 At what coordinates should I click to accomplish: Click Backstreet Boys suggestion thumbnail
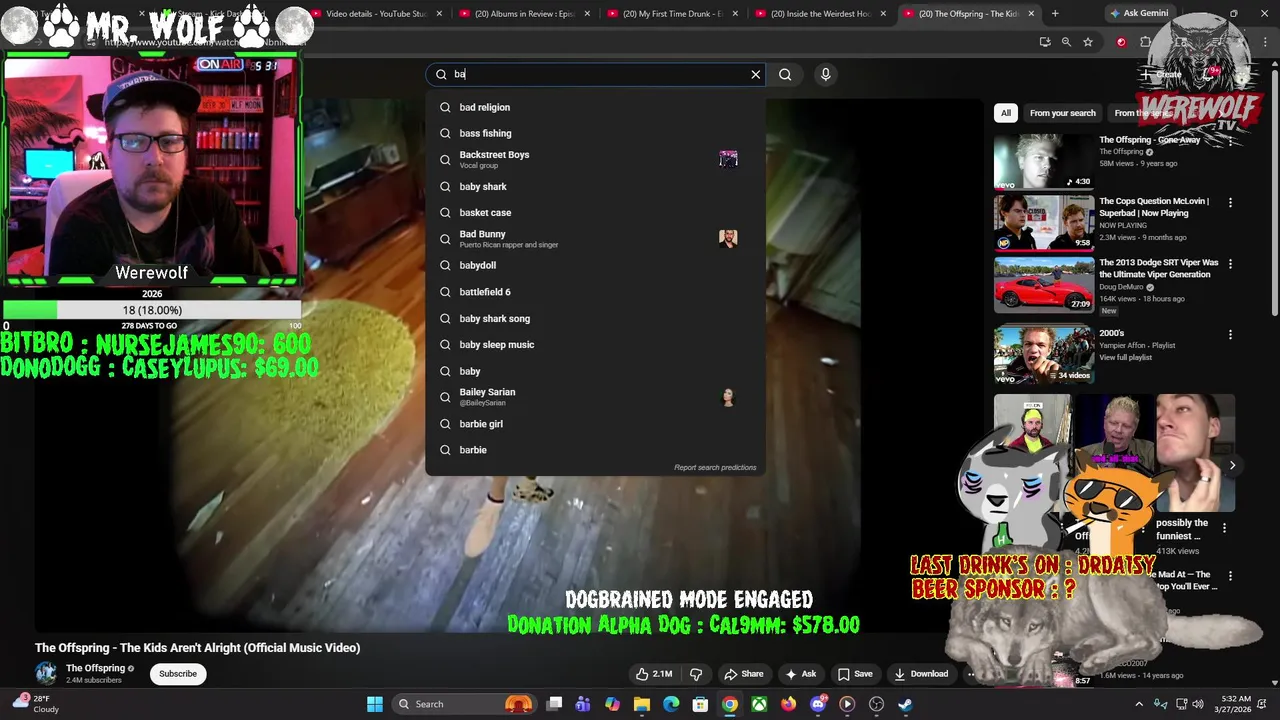coord(728,159)
